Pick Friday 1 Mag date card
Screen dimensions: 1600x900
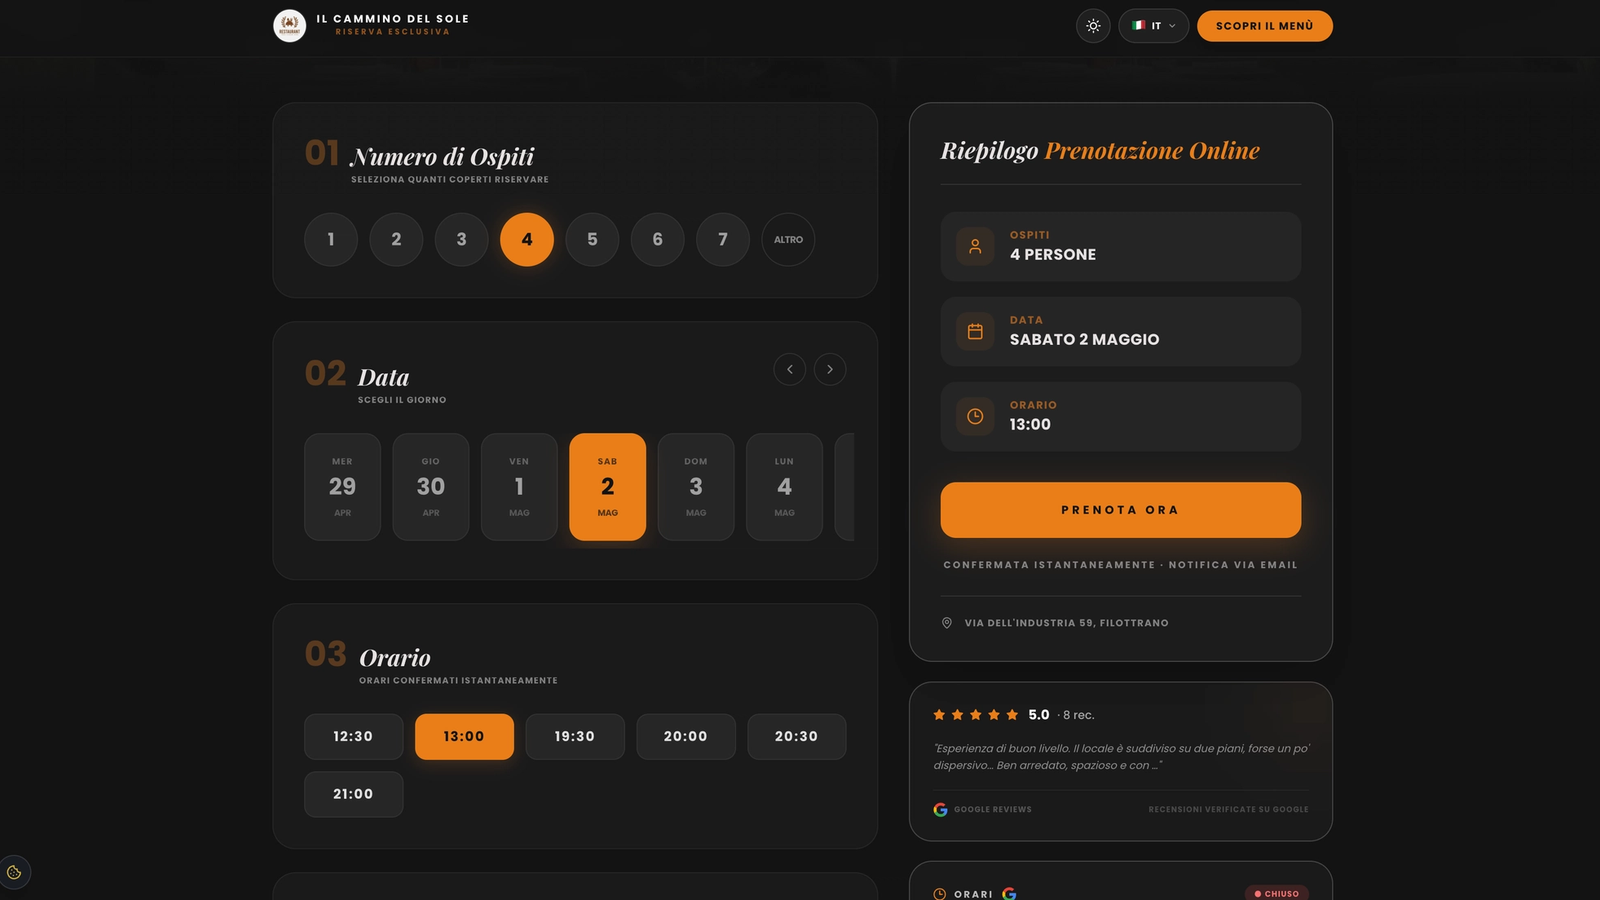519,487
